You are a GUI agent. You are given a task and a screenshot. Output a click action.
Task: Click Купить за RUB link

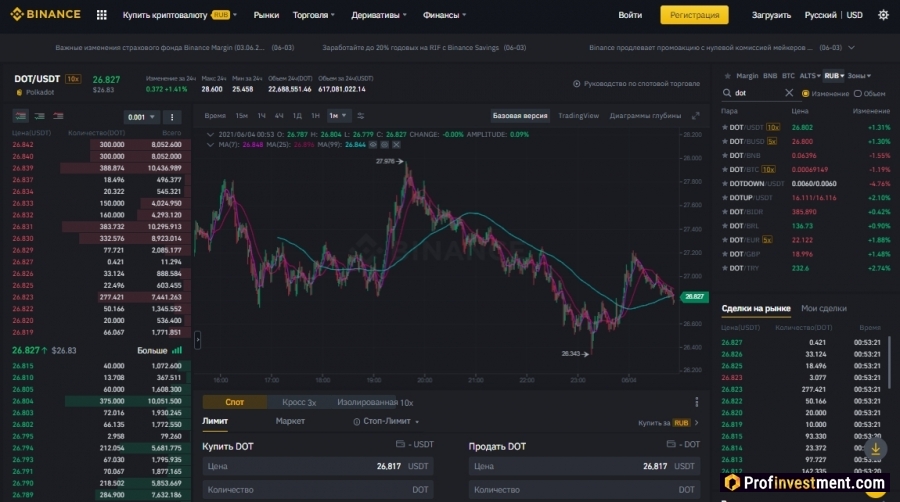[x=668, y=423]
